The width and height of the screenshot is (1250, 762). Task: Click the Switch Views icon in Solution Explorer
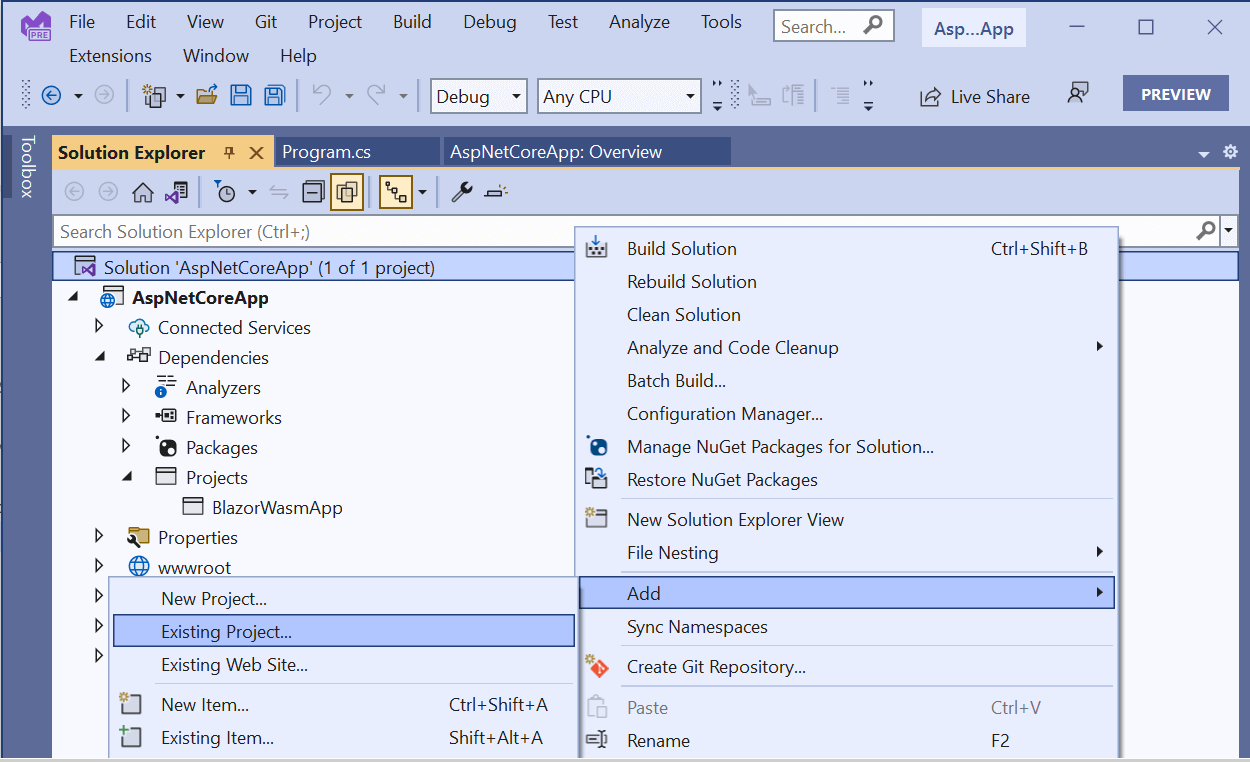176,192
